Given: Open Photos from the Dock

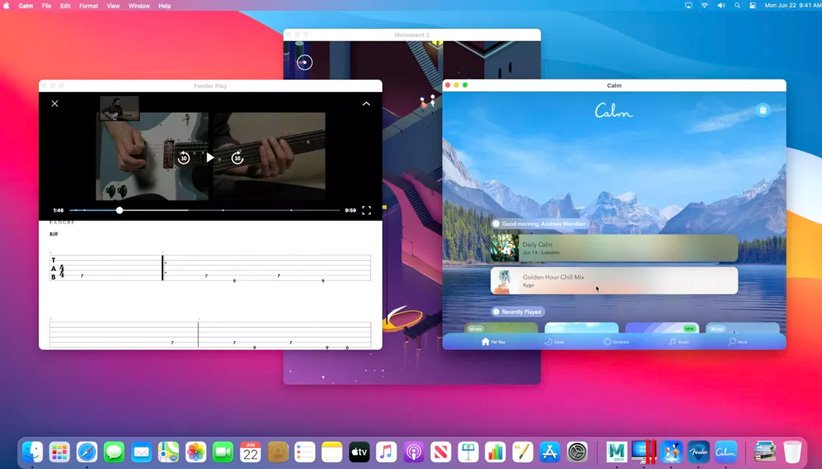Looking at the screenshot, I should [x=196, y=452].
